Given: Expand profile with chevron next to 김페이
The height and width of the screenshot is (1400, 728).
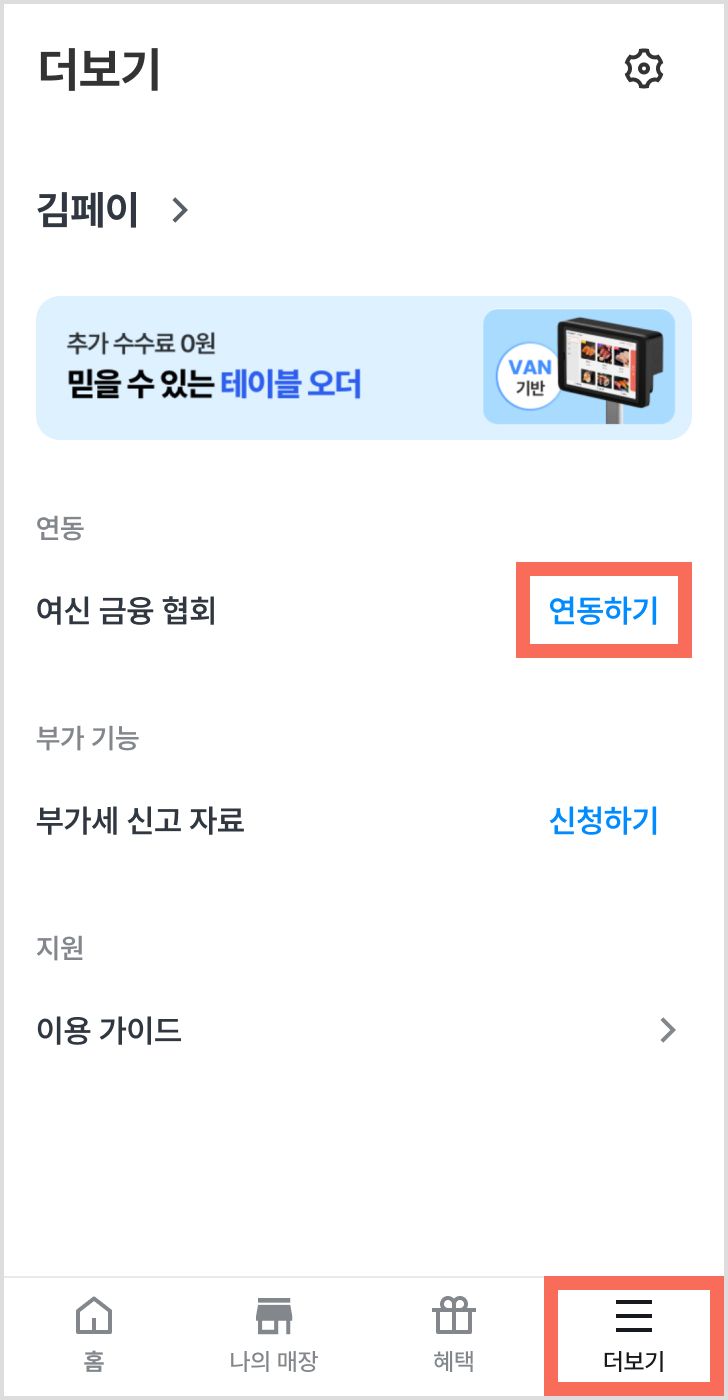Looking at the screenshot, I should 180,210.
